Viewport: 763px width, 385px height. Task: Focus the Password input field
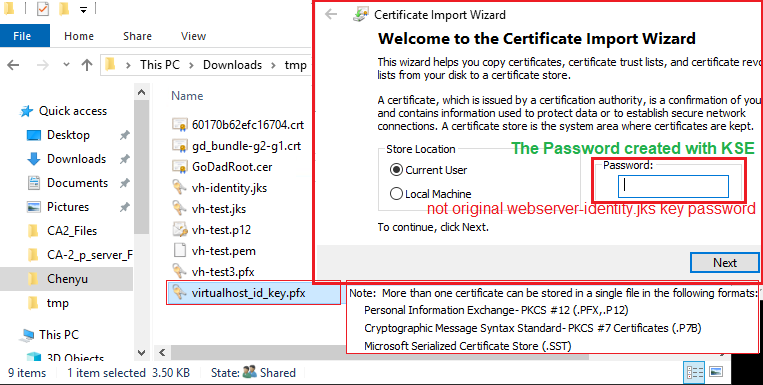coord(673,186)
